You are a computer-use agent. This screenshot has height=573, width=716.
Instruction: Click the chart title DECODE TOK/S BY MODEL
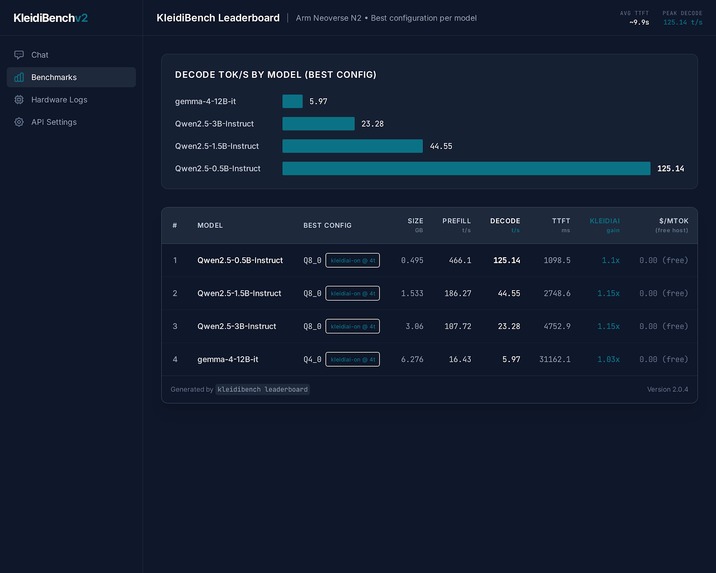(275, 74)
